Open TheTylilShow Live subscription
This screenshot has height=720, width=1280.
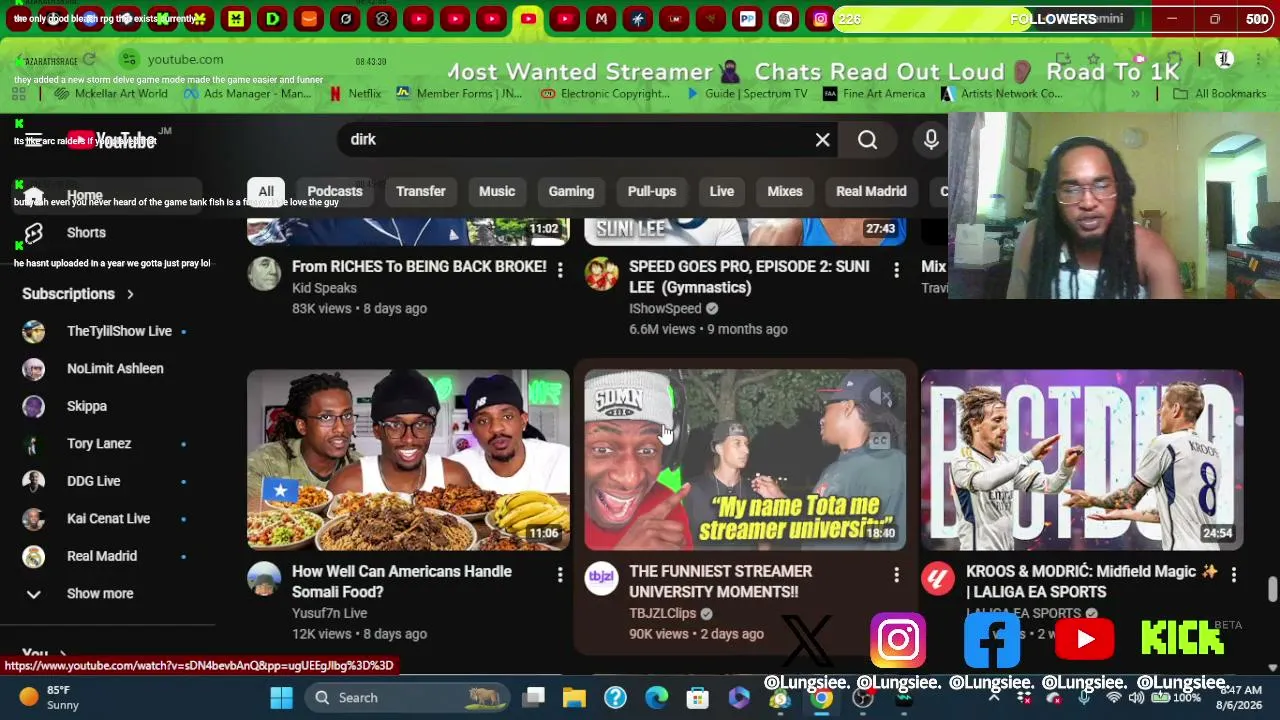pos(107,332)
